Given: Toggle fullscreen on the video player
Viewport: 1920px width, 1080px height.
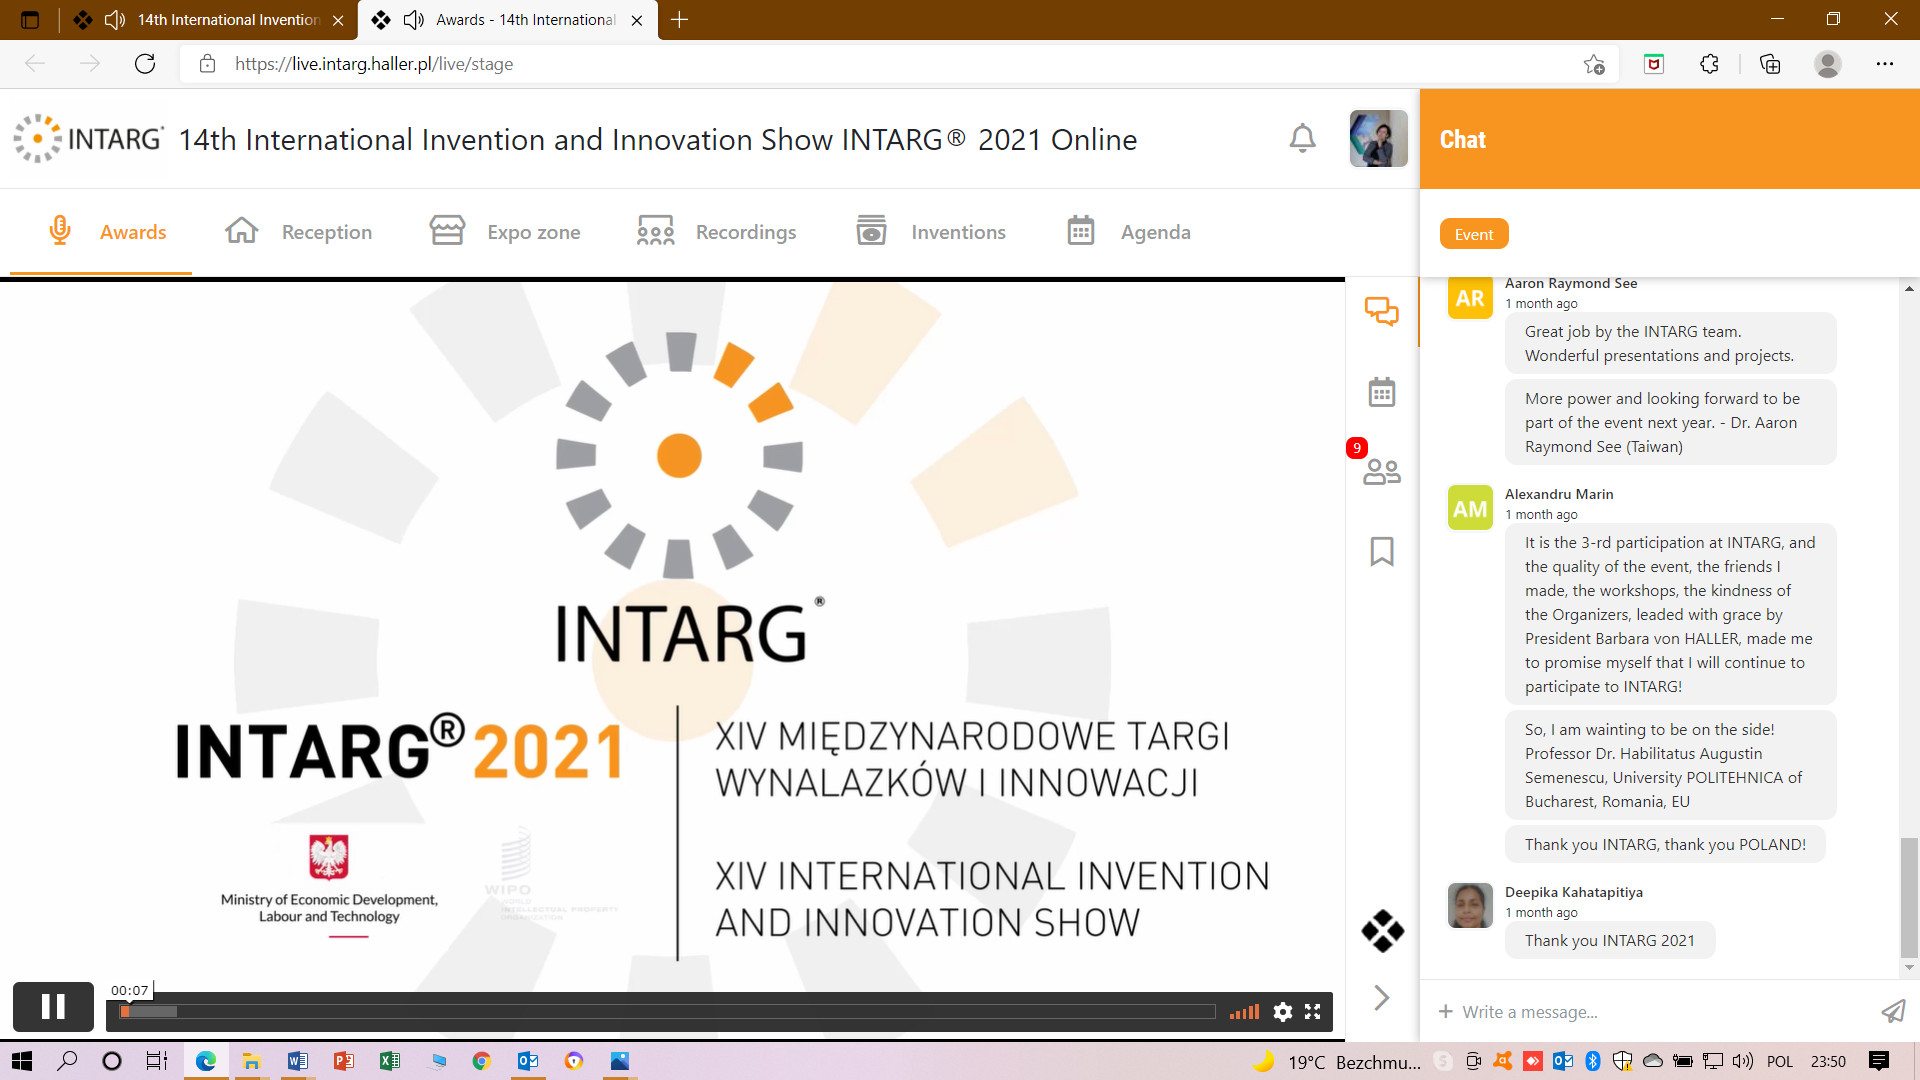Looking at the screenshot, I should [x=1313, y=1012].
